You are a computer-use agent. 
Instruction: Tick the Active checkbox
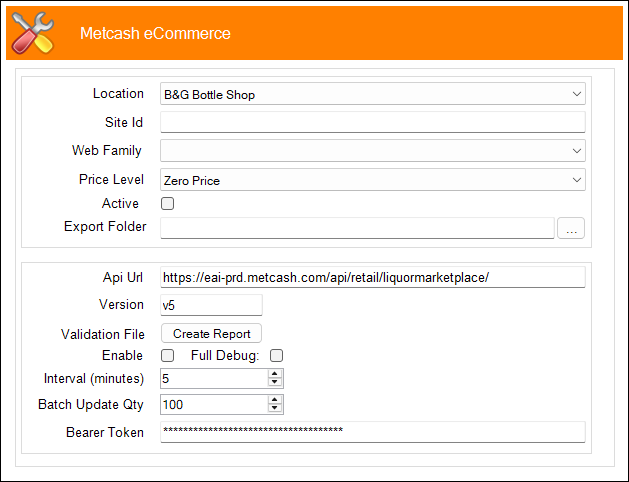tap(167, 204)
